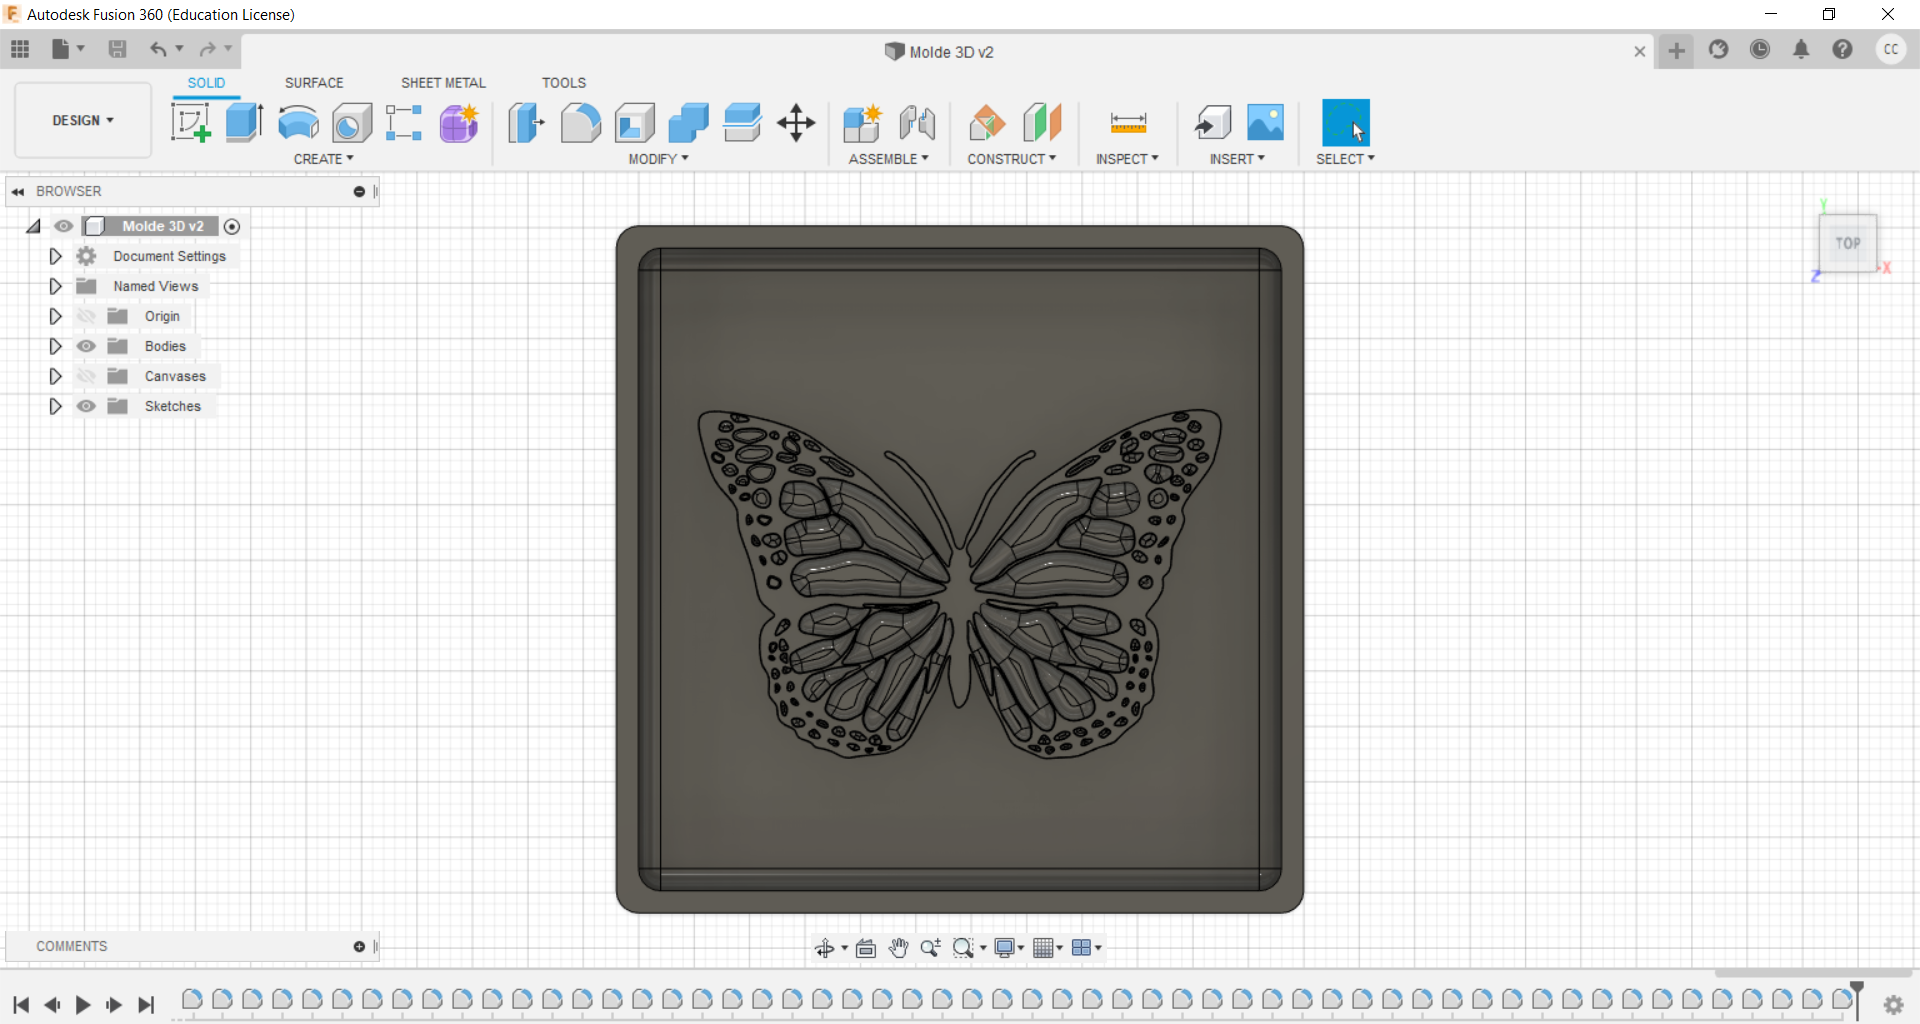The width and height of the screenshot is (1920, 1024).
Task: Select the Create Form tool
Action: click(459, 123)
